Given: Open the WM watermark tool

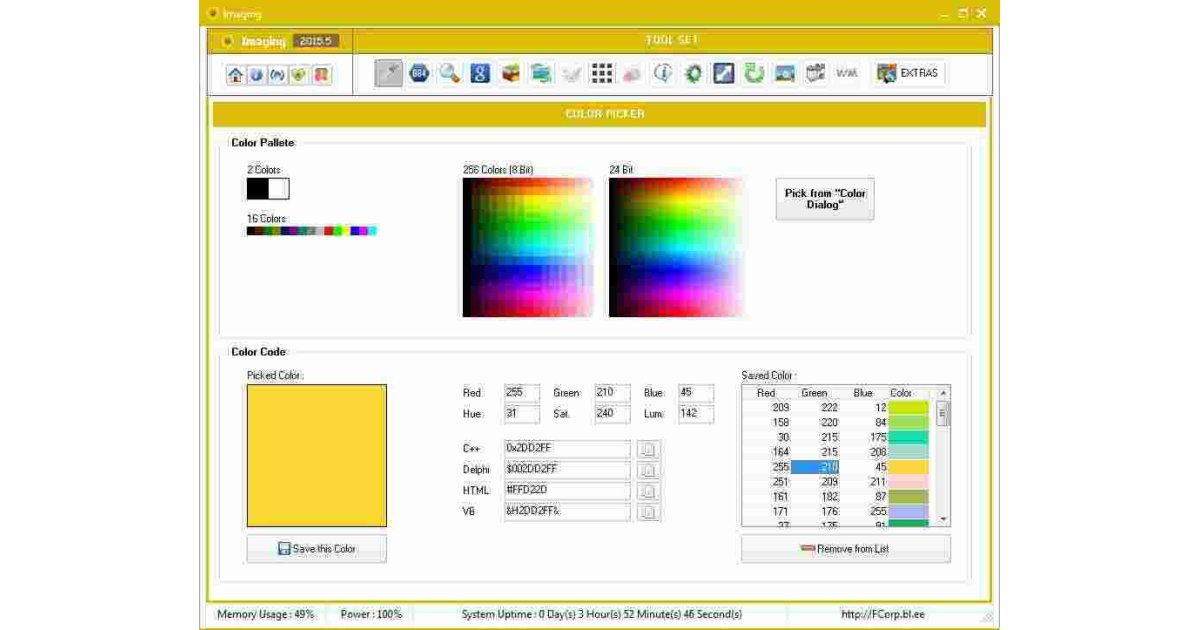Looking at the screenshot, I should (846, 74).
